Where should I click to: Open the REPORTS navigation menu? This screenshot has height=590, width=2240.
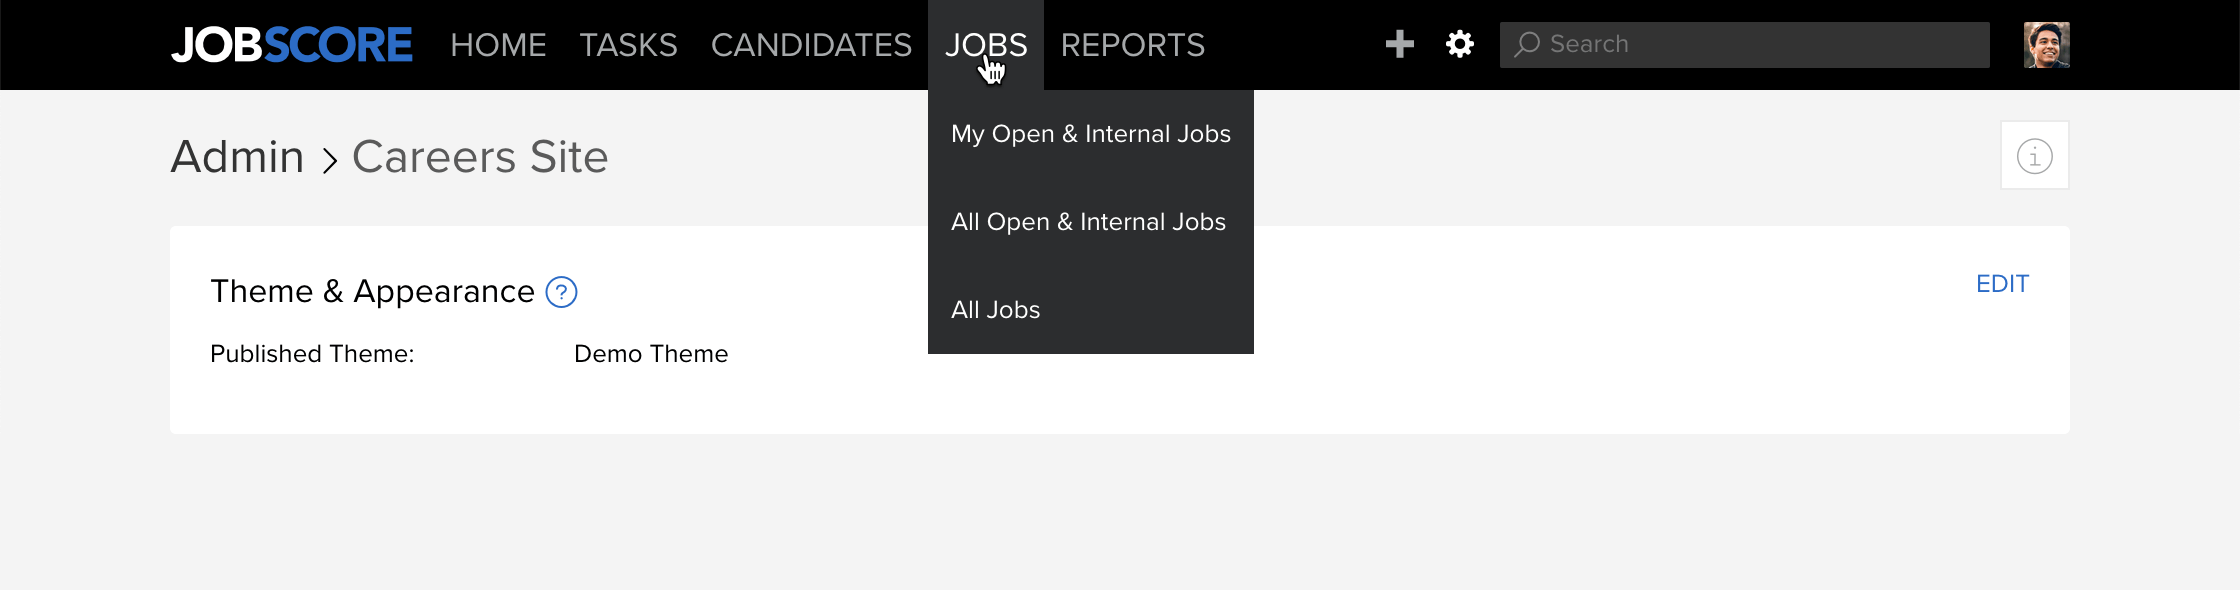[x=1133, y=45]
